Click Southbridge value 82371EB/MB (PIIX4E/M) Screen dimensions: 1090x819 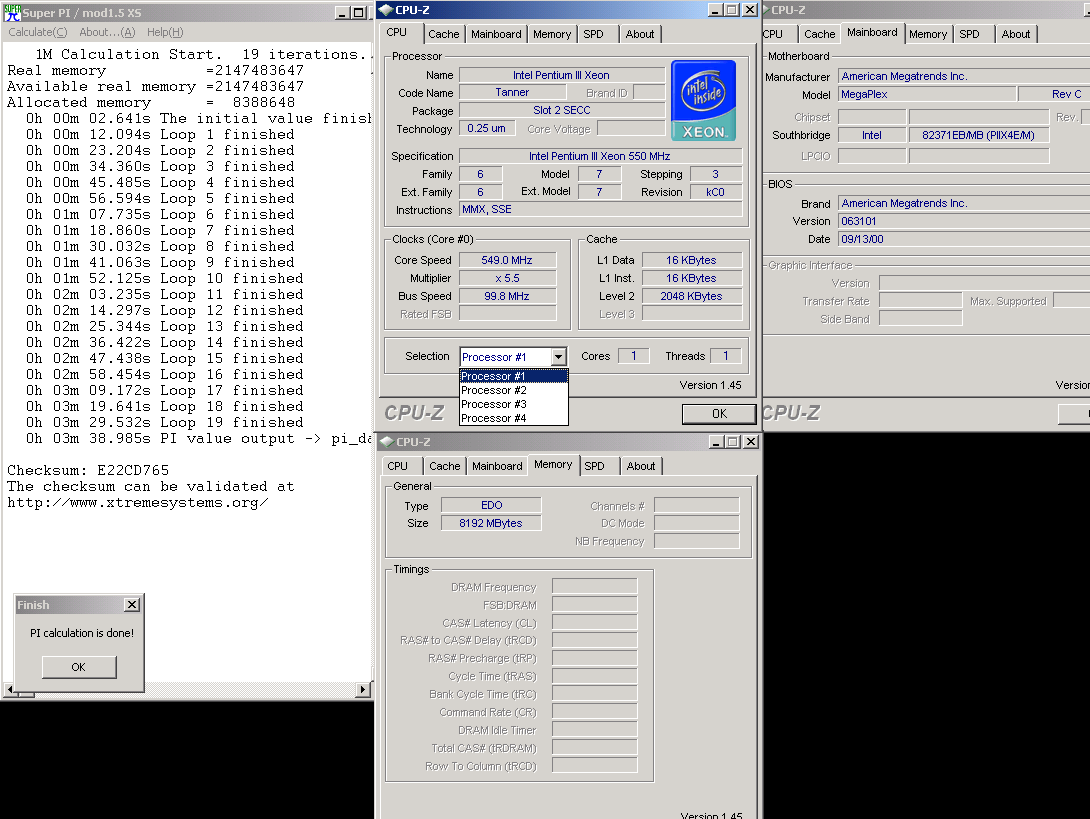point(979,136)
